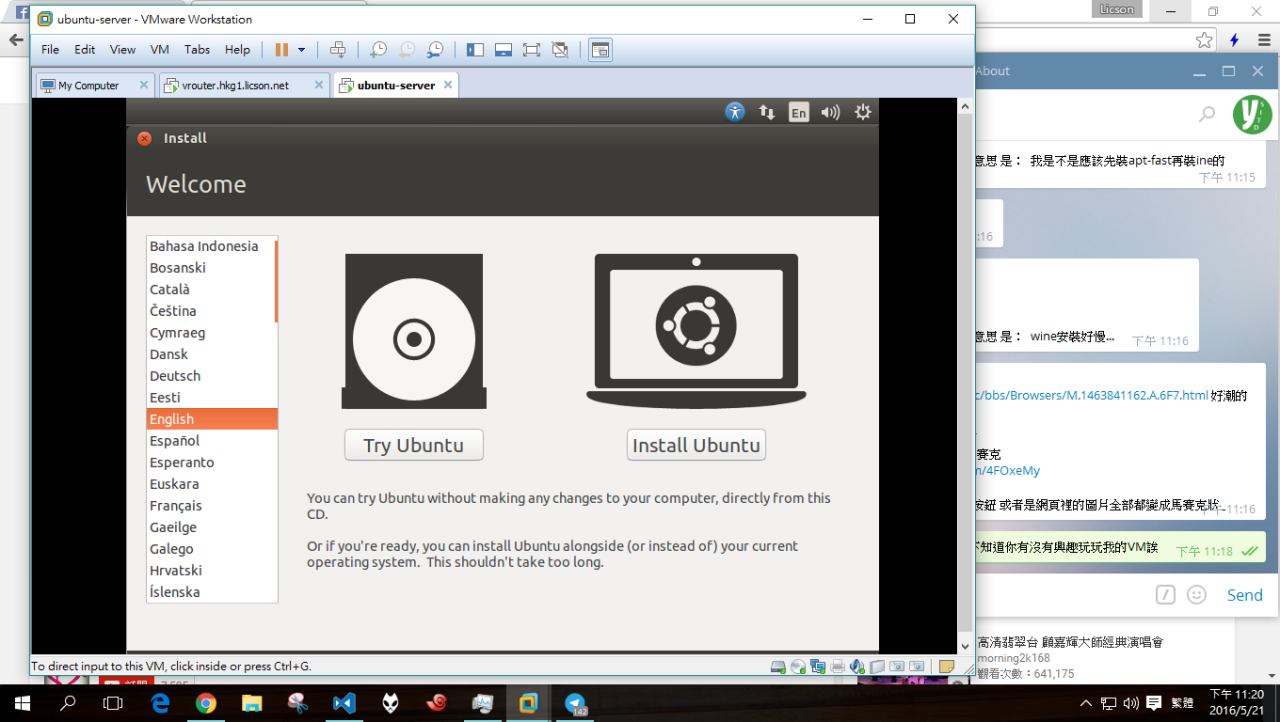Select Deutsch in the language list
The width and height of the screenshot is (1280, 722).
pos(175,376)
